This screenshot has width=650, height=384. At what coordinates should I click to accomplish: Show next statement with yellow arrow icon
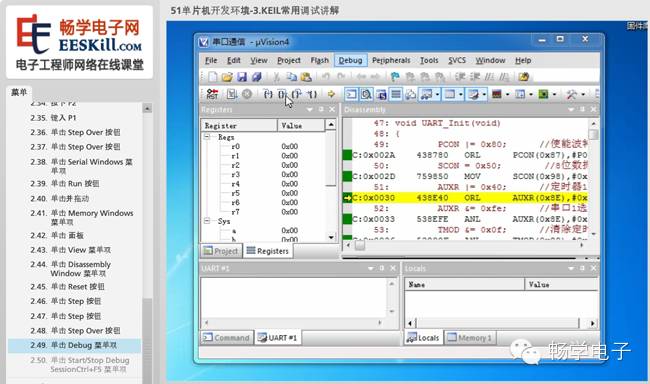pos(331,94)
